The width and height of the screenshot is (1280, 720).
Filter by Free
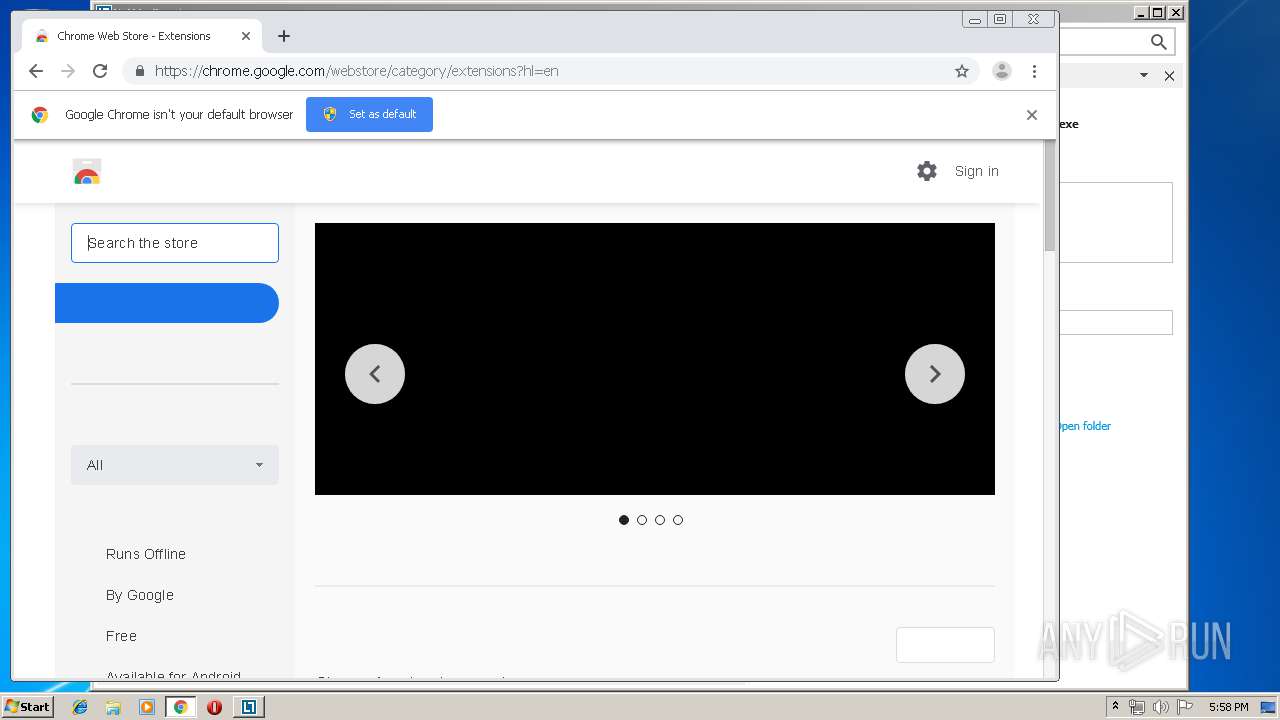point(121,636)
